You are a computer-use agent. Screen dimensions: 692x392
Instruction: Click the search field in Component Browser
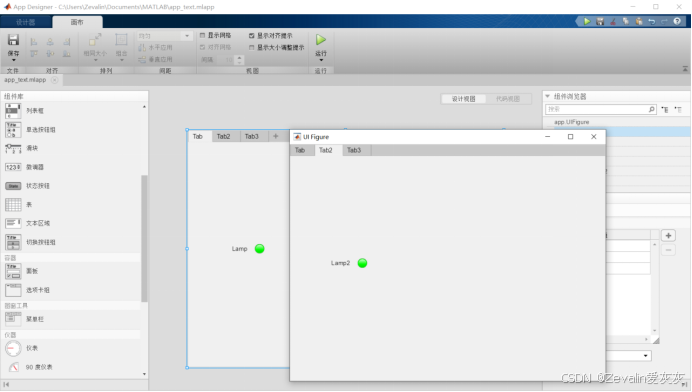tap(601, 109)
